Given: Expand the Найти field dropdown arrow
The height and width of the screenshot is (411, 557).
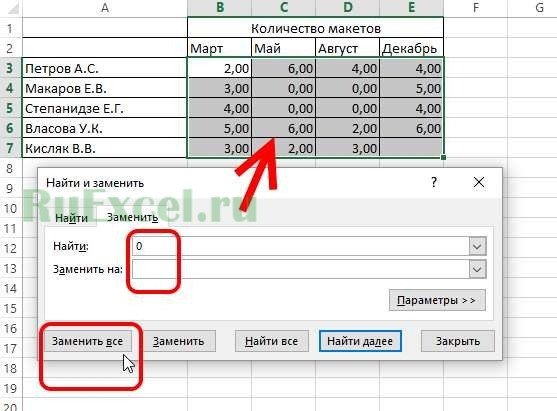Looking at the screenshot, I should click(x=477, y=246).
